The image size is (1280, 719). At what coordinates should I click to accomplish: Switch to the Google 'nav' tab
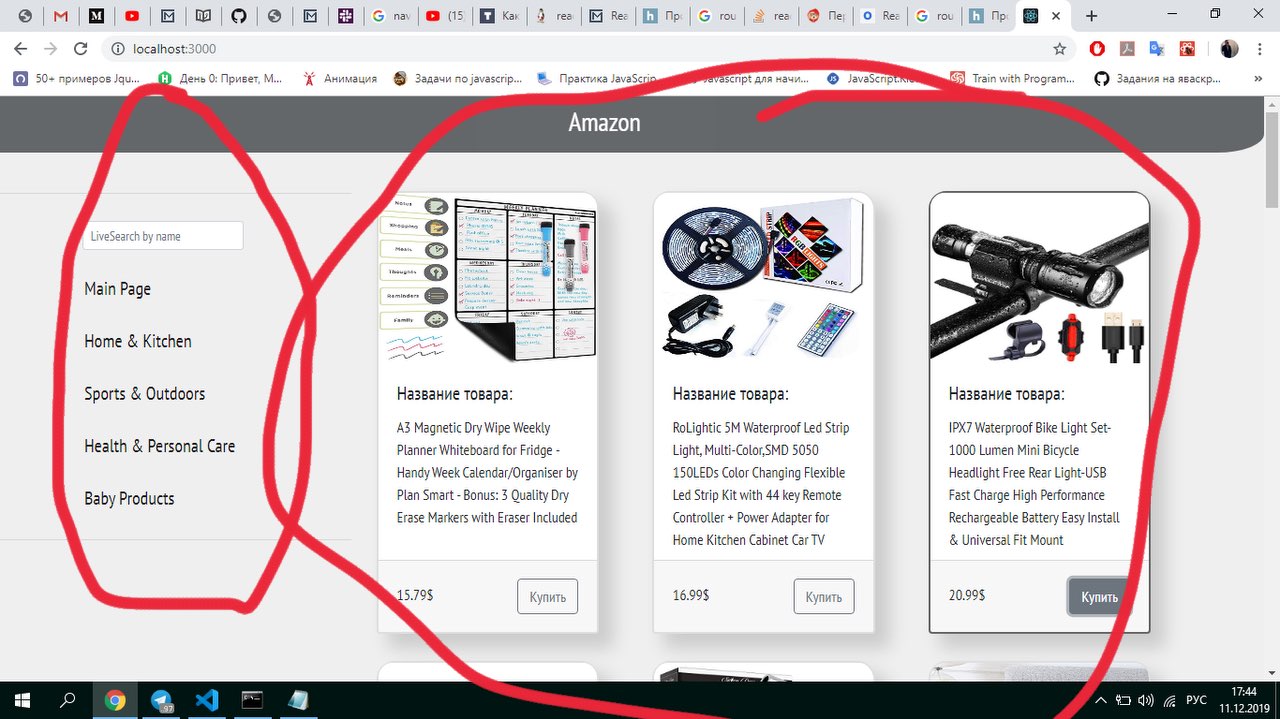click(x=390, y=16)
